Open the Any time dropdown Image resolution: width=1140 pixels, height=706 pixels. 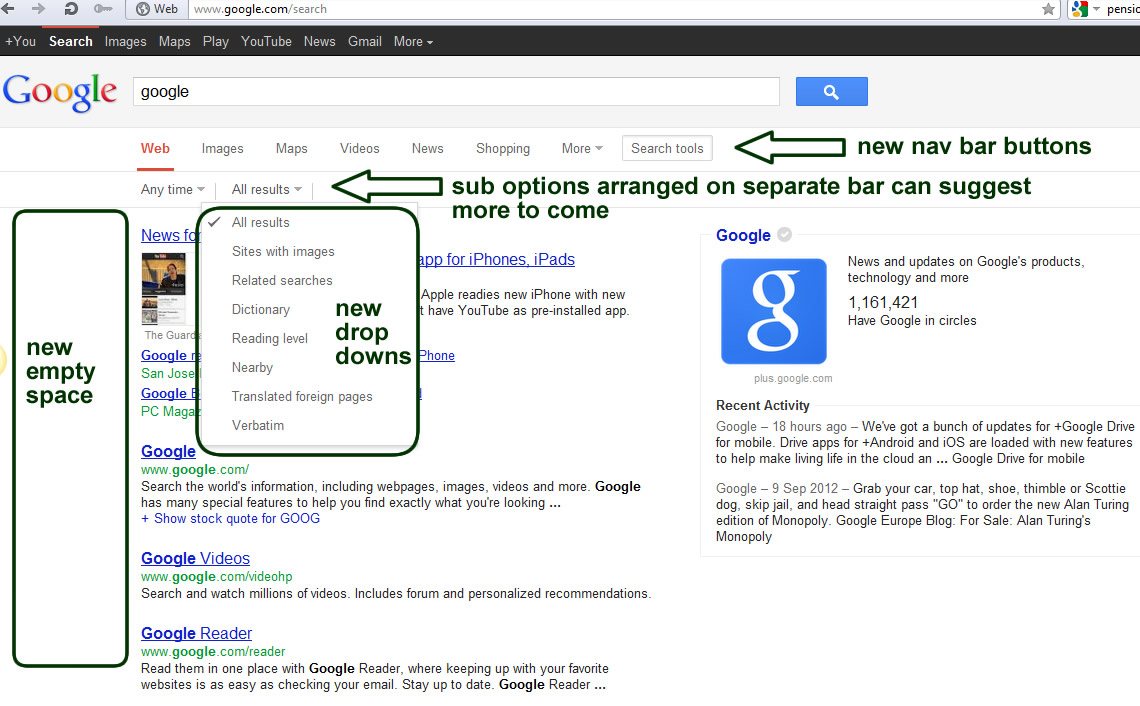[x=172, y=189]
